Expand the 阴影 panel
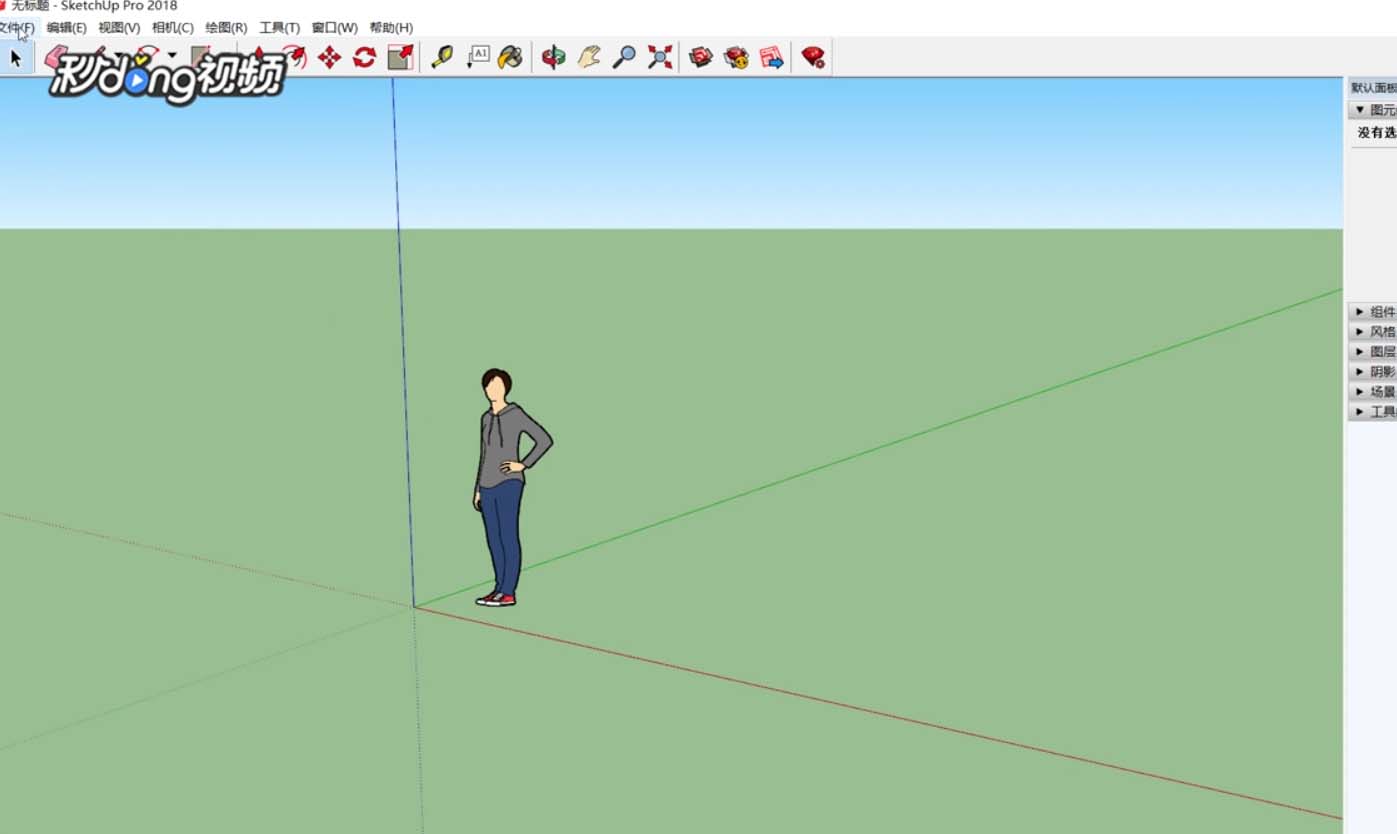The image size is (1397, 834). click(1374, 372)
